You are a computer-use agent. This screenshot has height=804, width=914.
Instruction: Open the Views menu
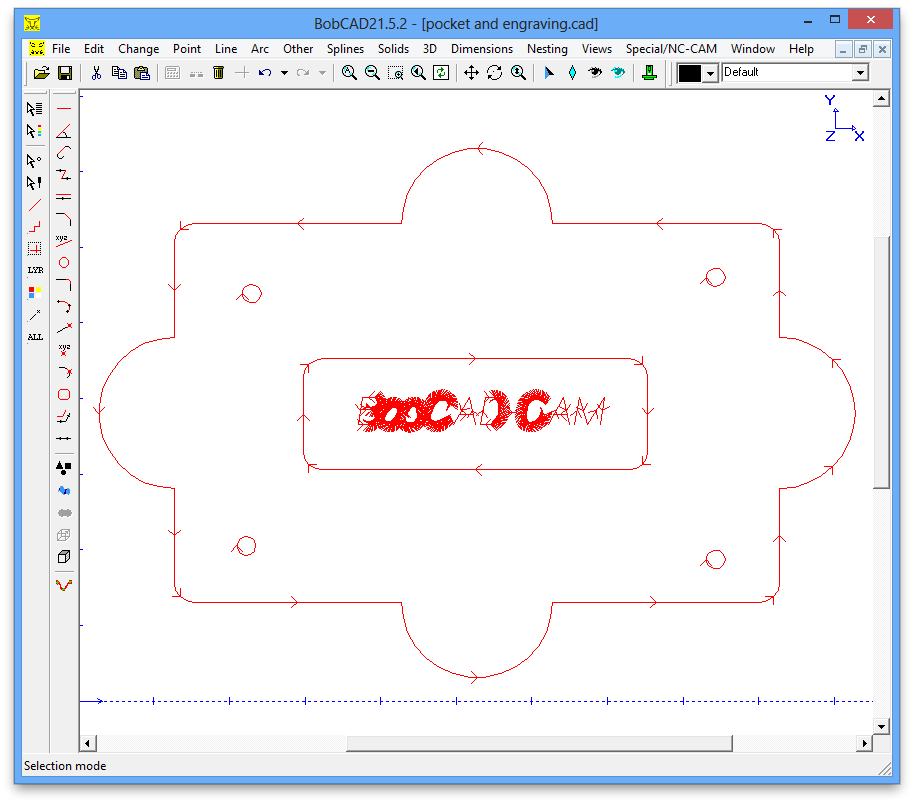[x=596, y=49]
